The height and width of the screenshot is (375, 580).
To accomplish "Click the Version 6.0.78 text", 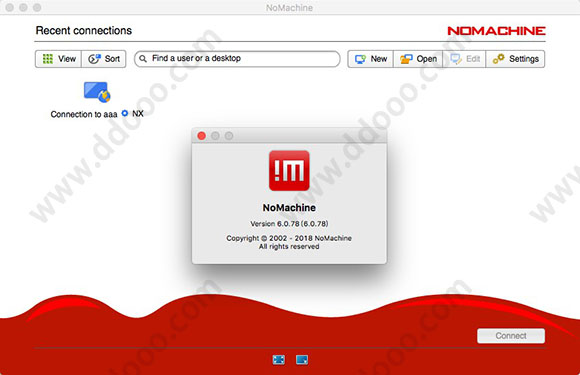I will (289, 224).
